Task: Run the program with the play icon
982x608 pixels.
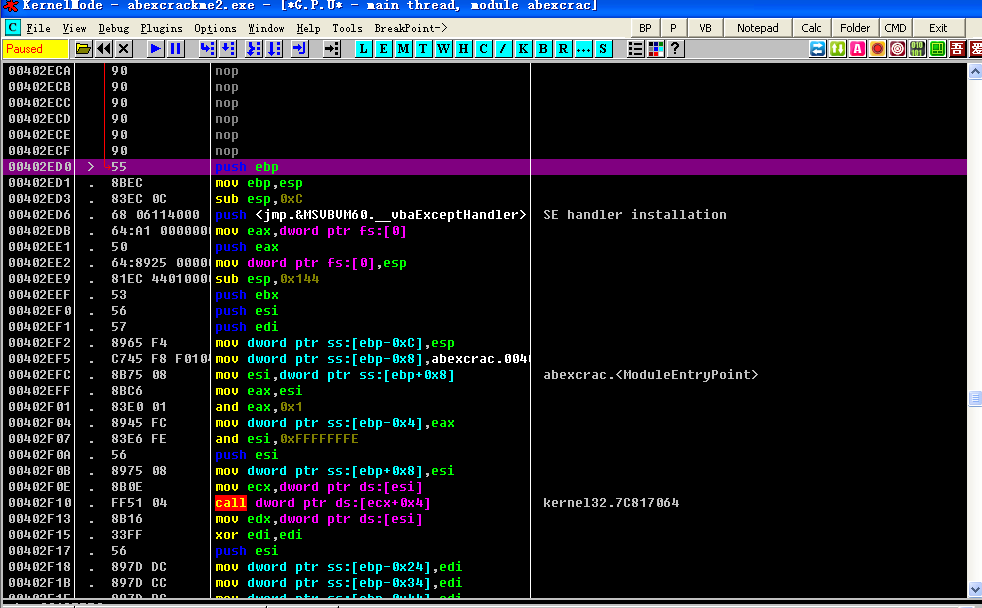Action: click(x=155, y=49)
